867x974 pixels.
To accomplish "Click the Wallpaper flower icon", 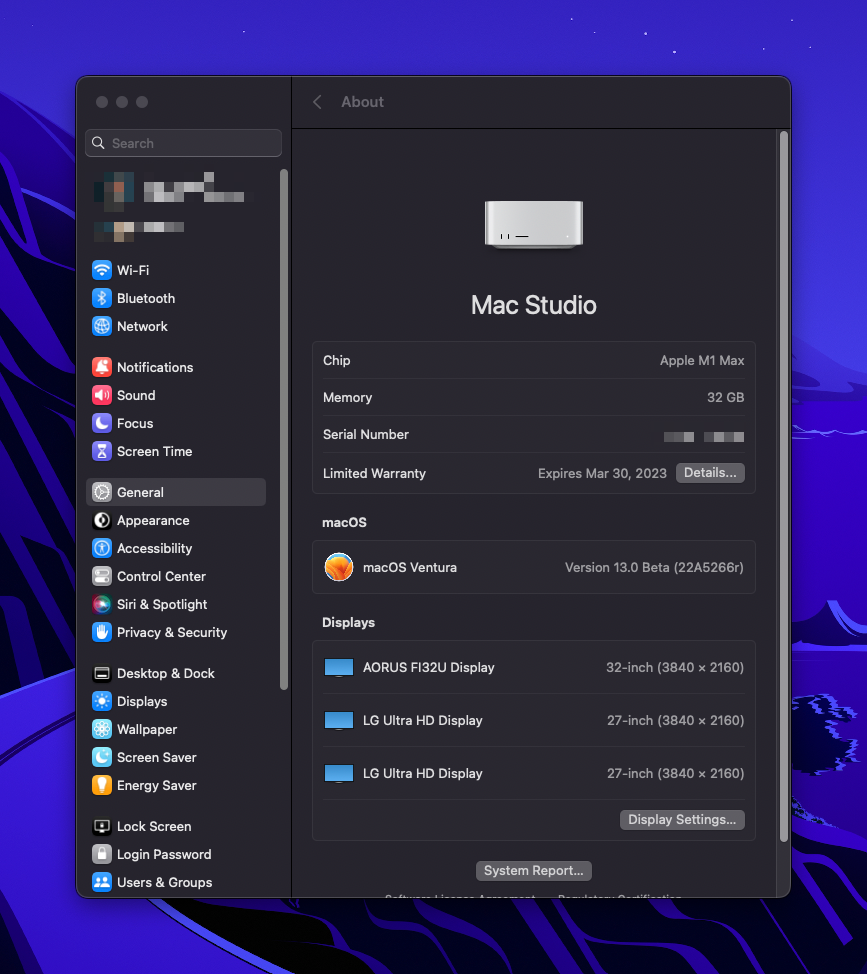I will point(102,729).
